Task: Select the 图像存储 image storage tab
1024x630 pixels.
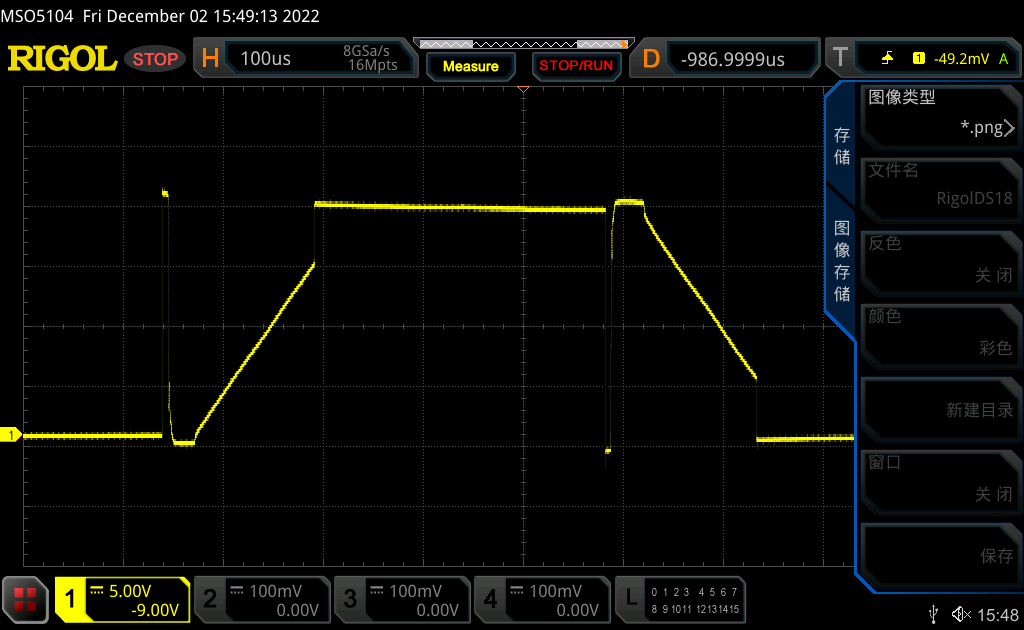Action: click(x=842, y=260)
